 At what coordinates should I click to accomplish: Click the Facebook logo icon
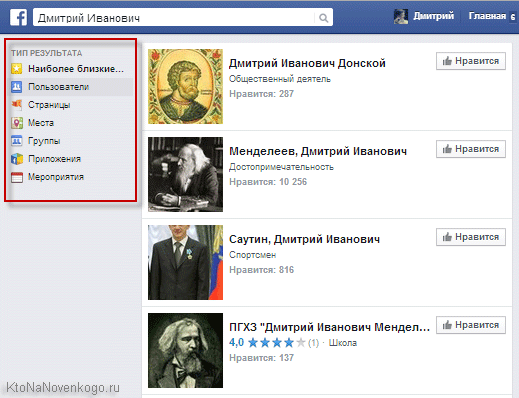click(18, 17)
